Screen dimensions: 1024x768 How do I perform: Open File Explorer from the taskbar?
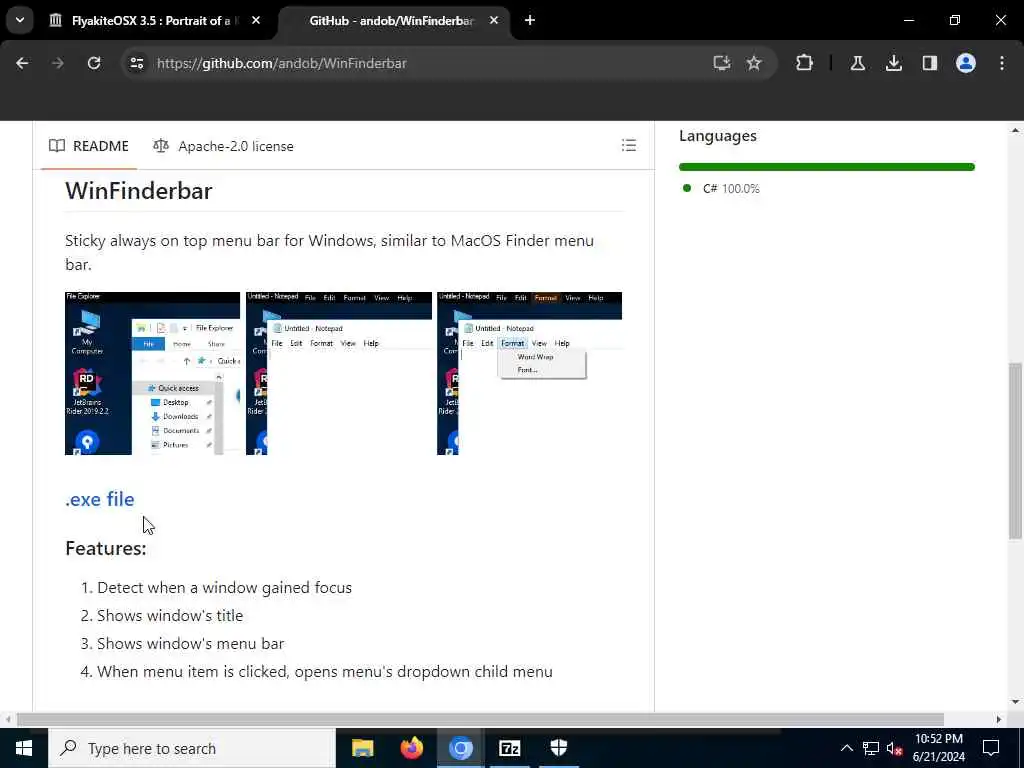[x=362, y=748]
